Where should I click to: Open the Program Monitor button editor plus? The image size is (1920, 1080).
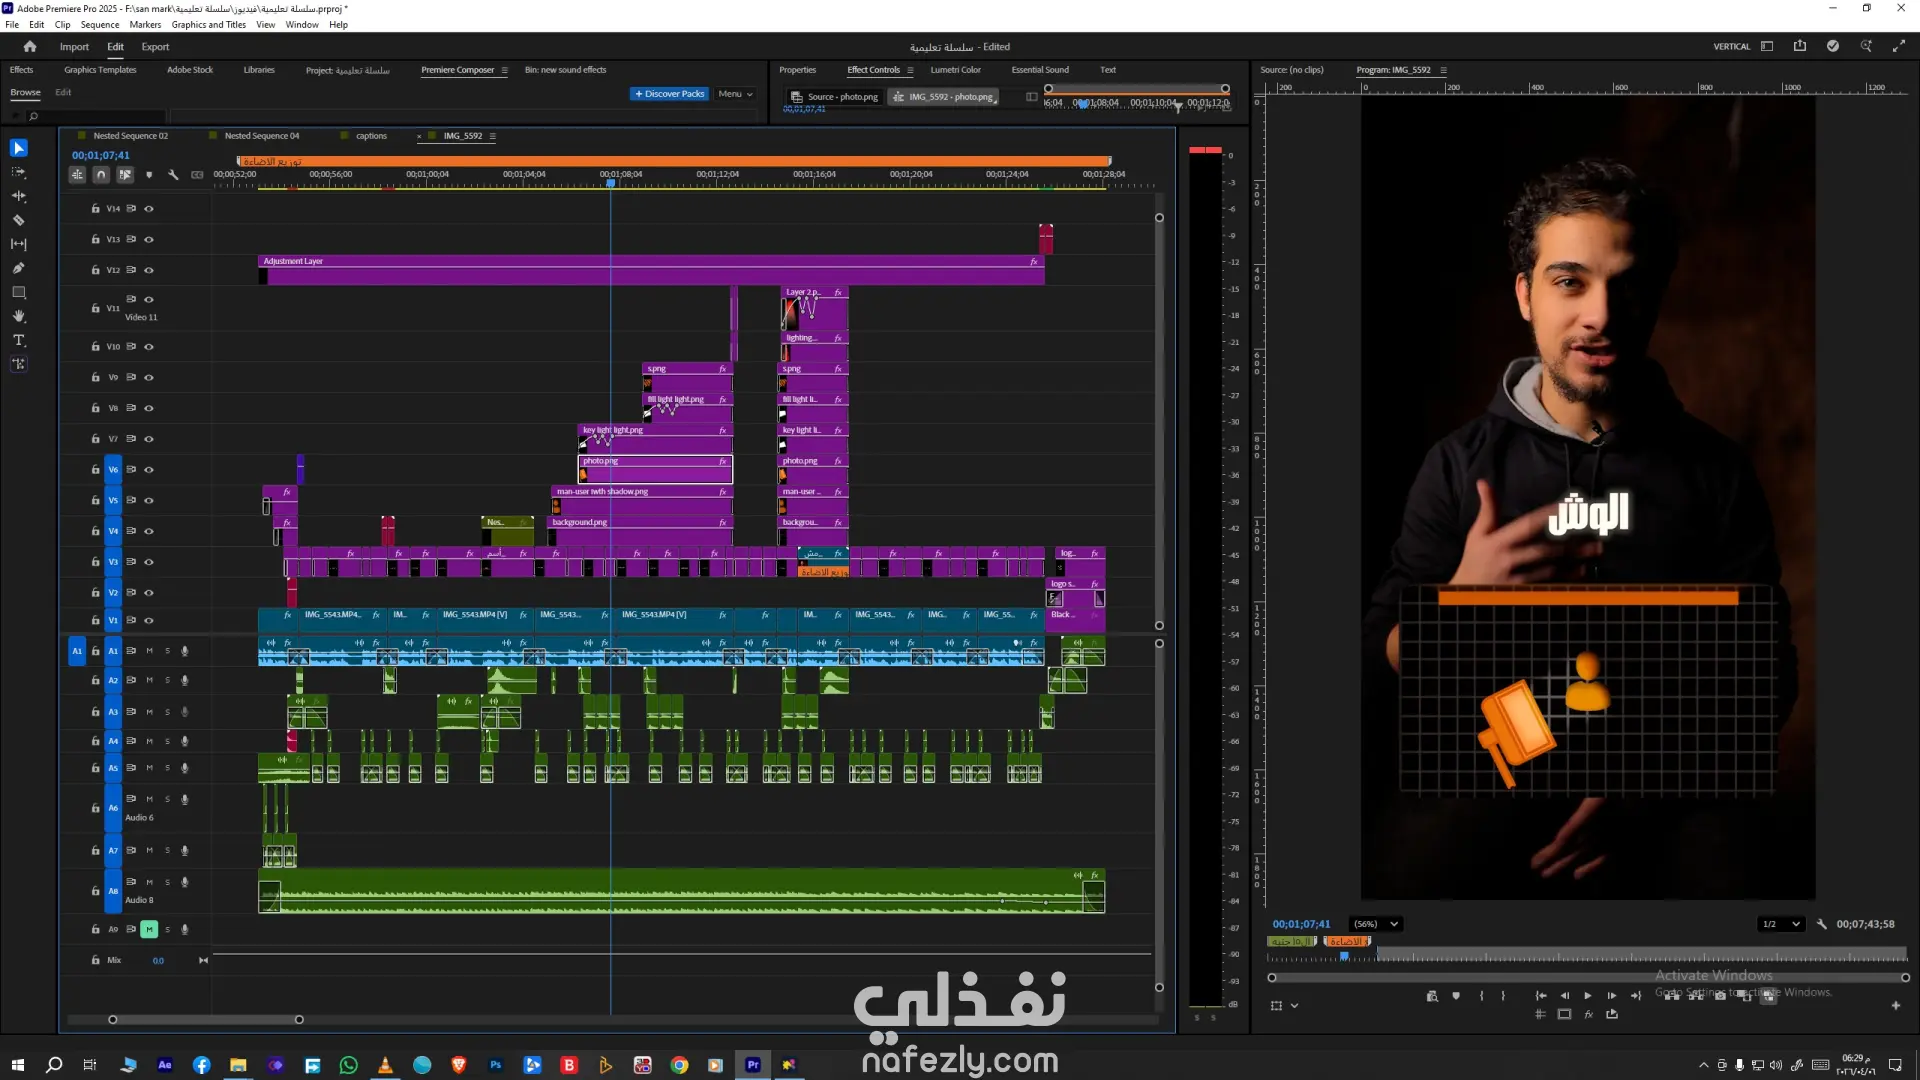click(x=1896, y=1006)
